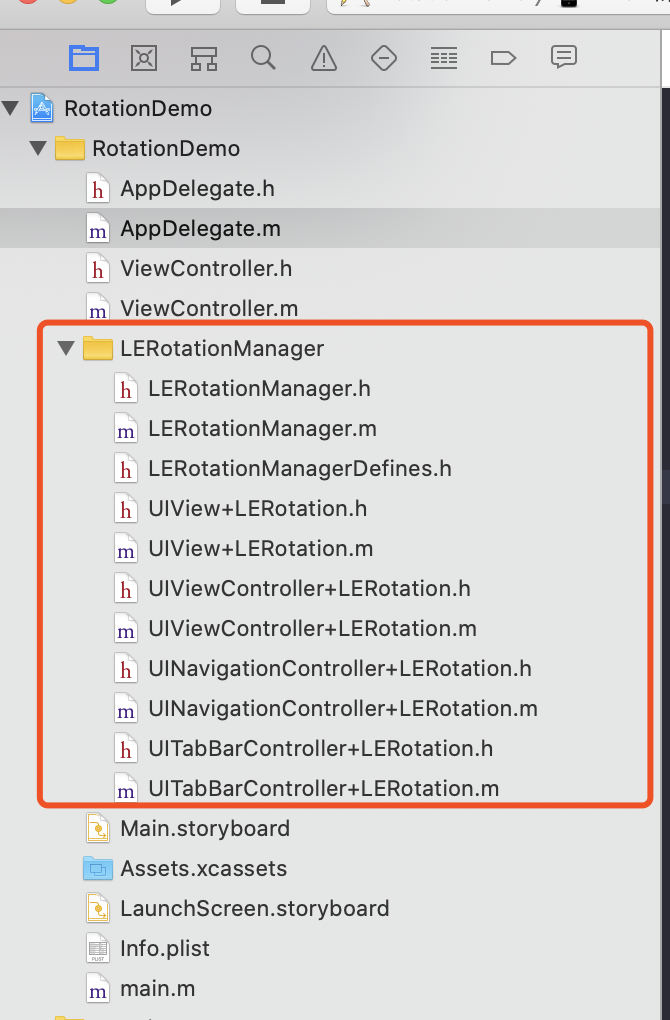Select AppDelegate.m in the file tree

click(x=200, y=228)
